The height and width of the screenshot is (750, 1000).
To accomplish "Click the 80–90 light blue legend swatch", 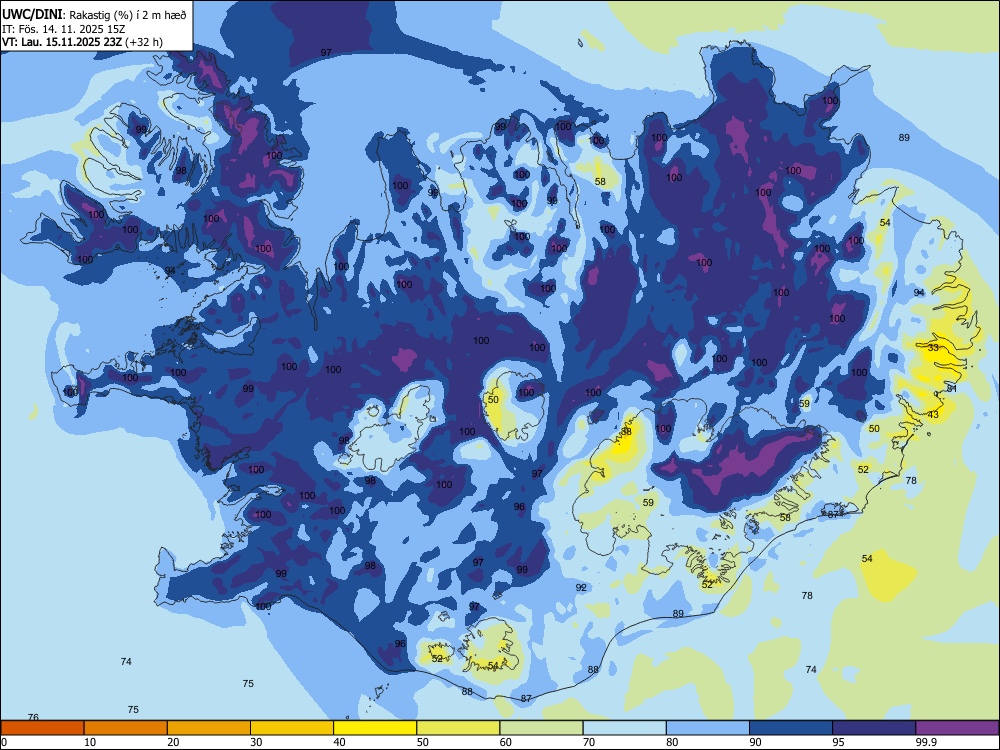I will point(708,728).
